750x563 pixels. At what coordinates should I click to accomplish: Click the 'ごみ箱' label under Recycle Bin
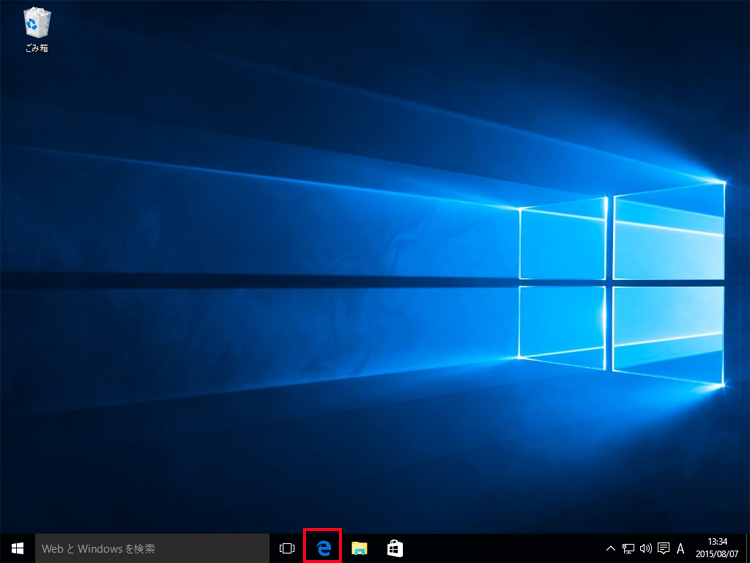tap(37, 48)
